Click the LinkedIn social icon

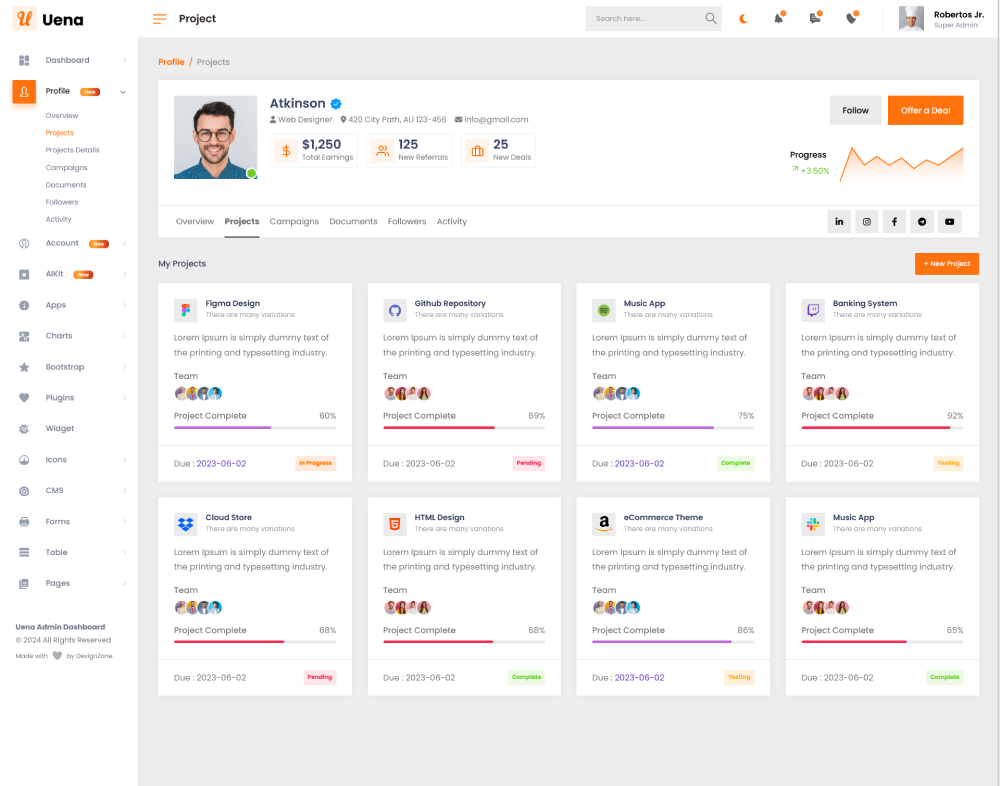coord(839,222)
